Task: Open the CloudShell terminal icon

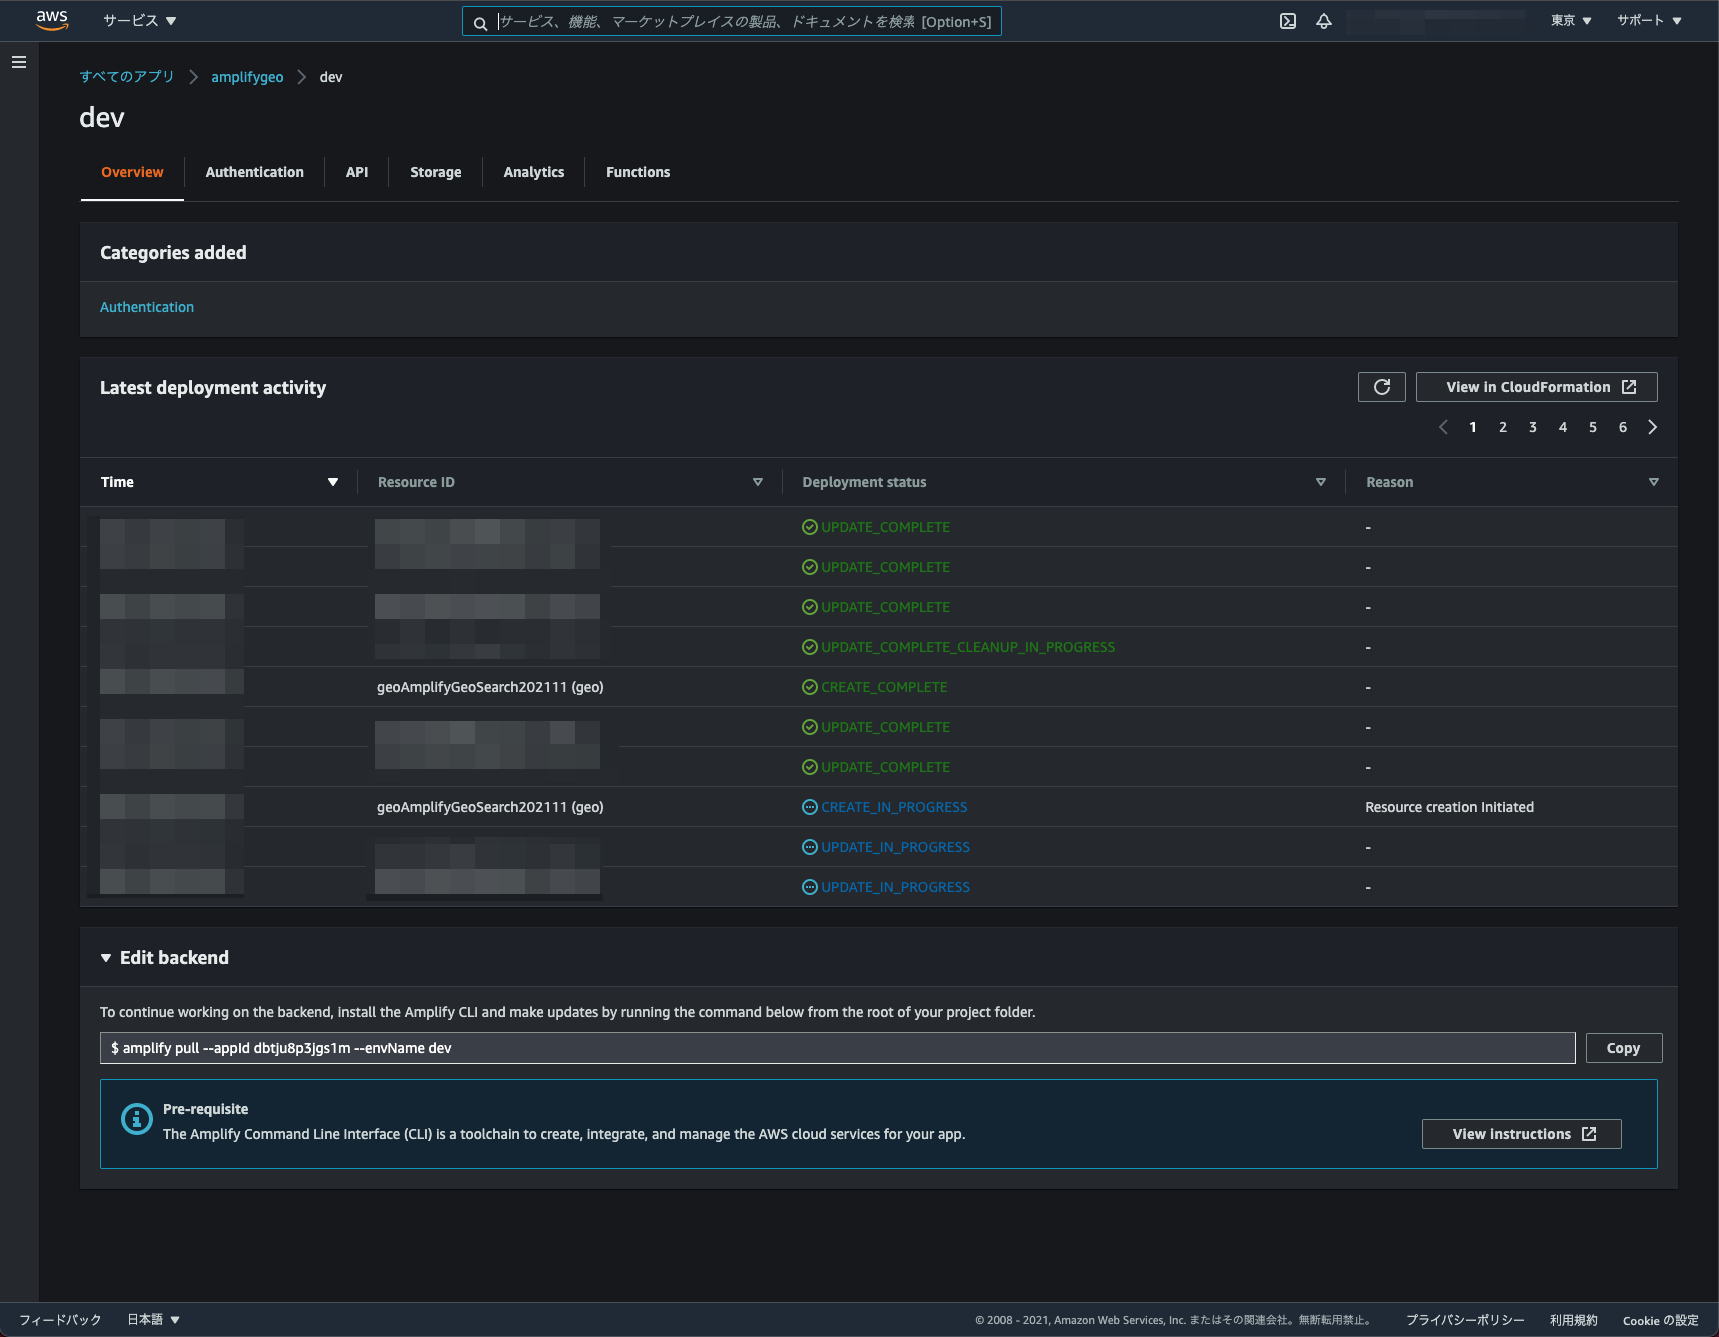Action: 1288,21
